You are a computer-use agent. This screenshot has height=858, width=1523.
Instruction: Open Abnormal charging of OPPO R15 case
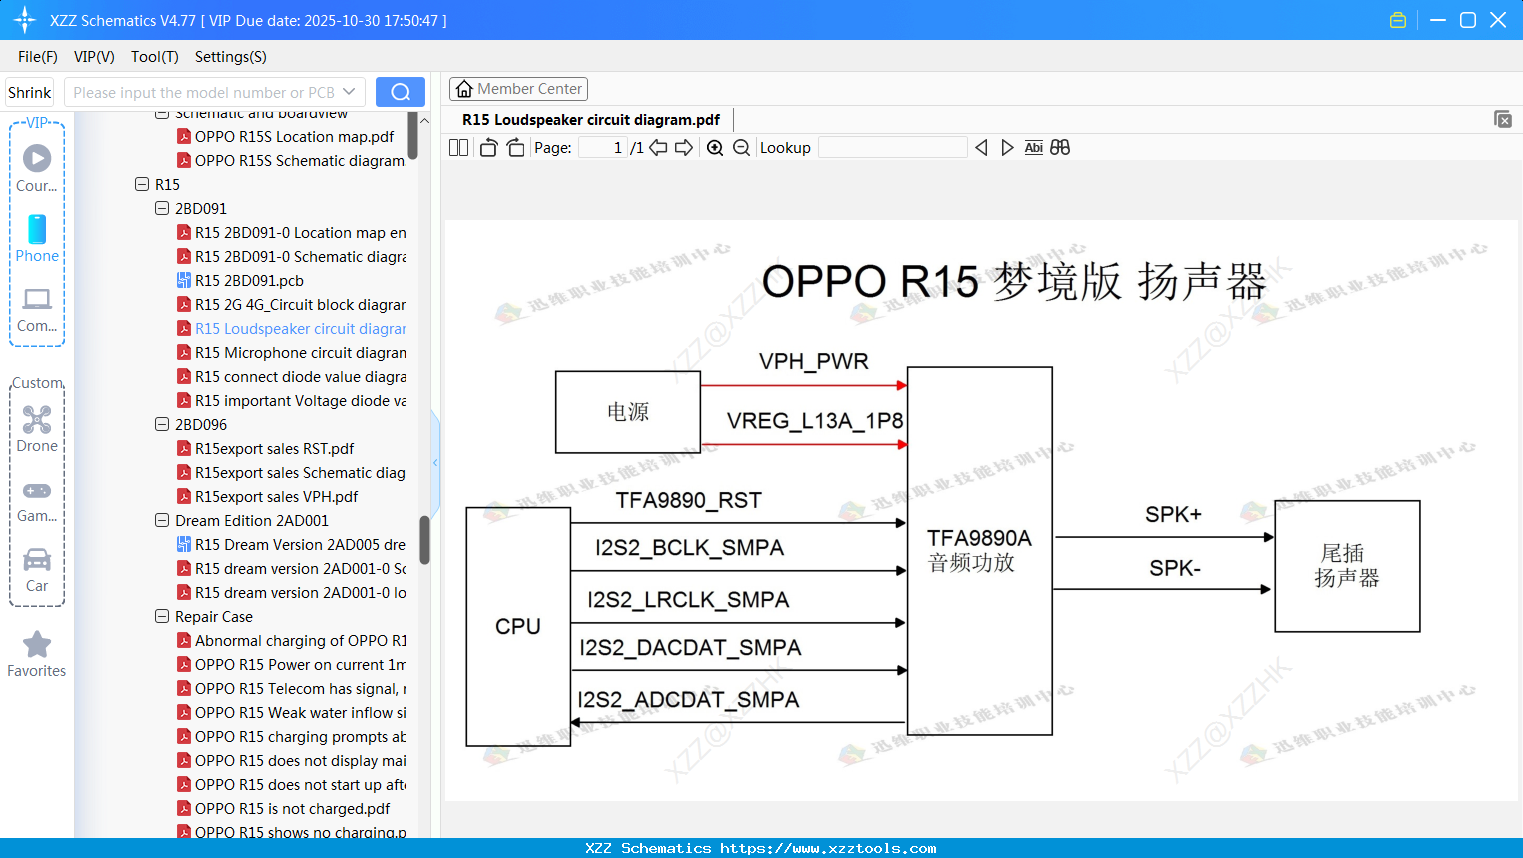292,641
